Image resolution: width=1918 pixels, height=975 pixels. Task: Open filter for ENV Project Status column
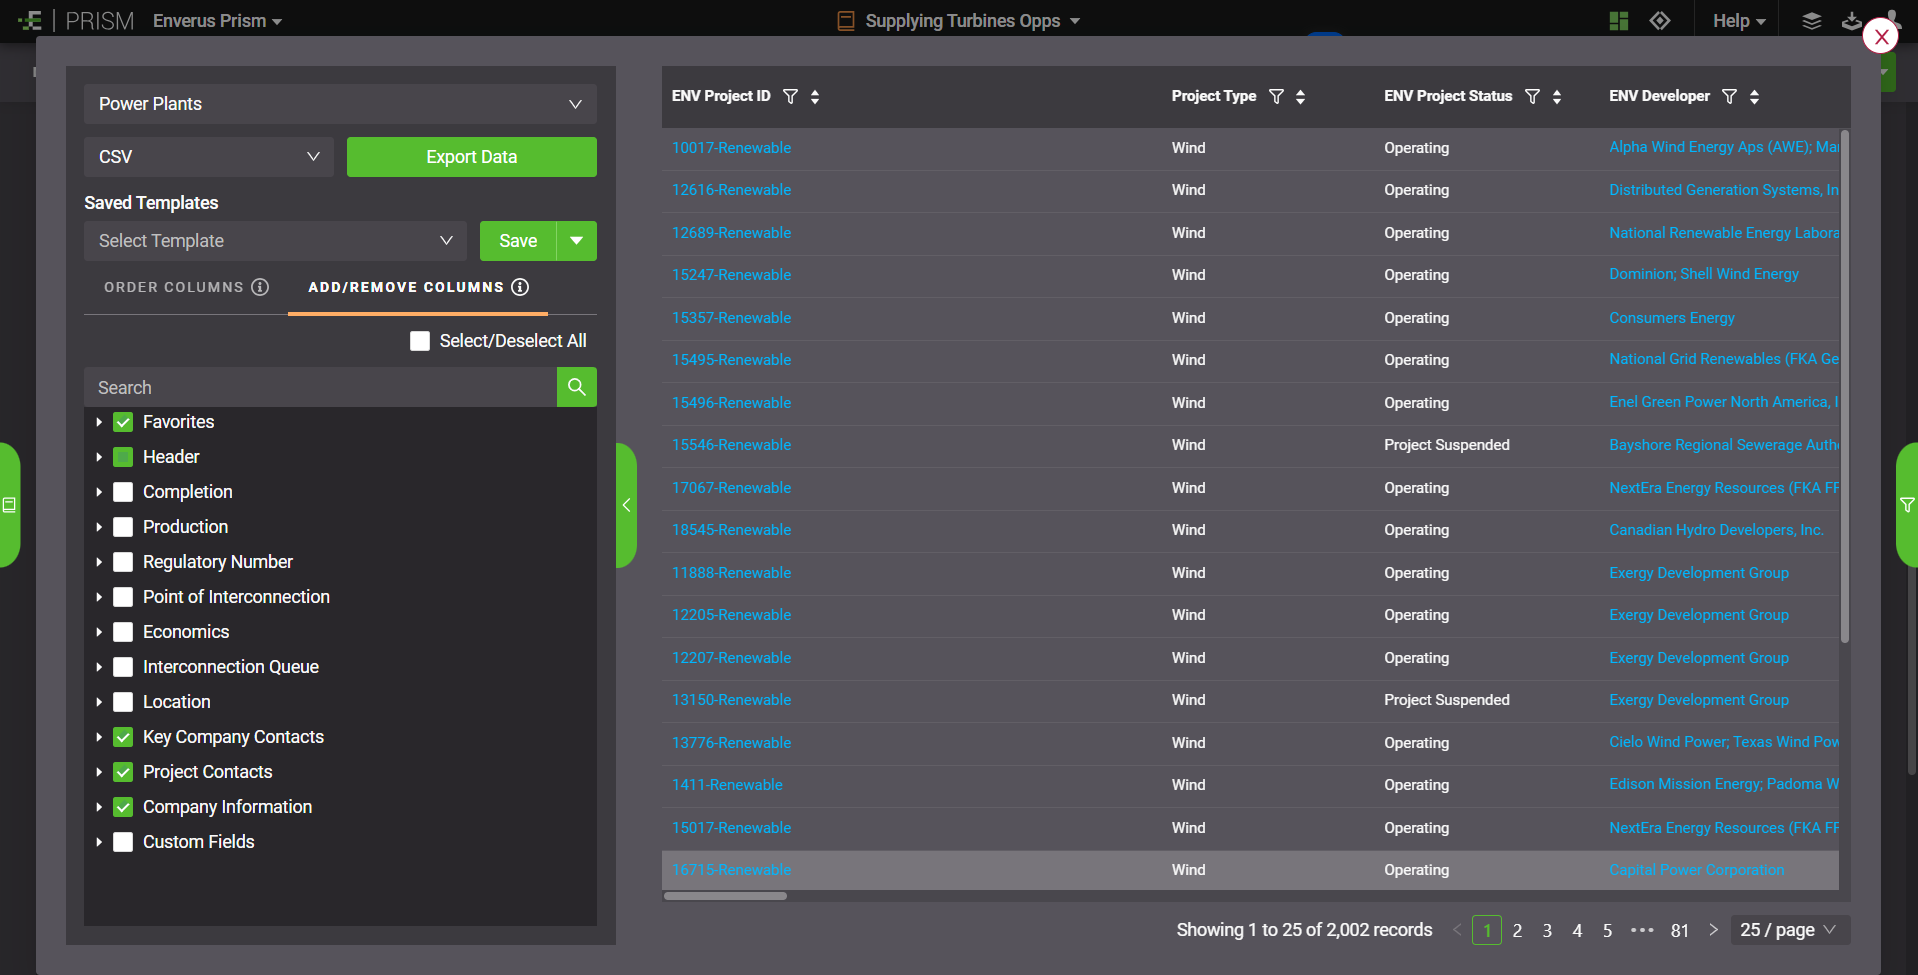tap(1532, 96)
